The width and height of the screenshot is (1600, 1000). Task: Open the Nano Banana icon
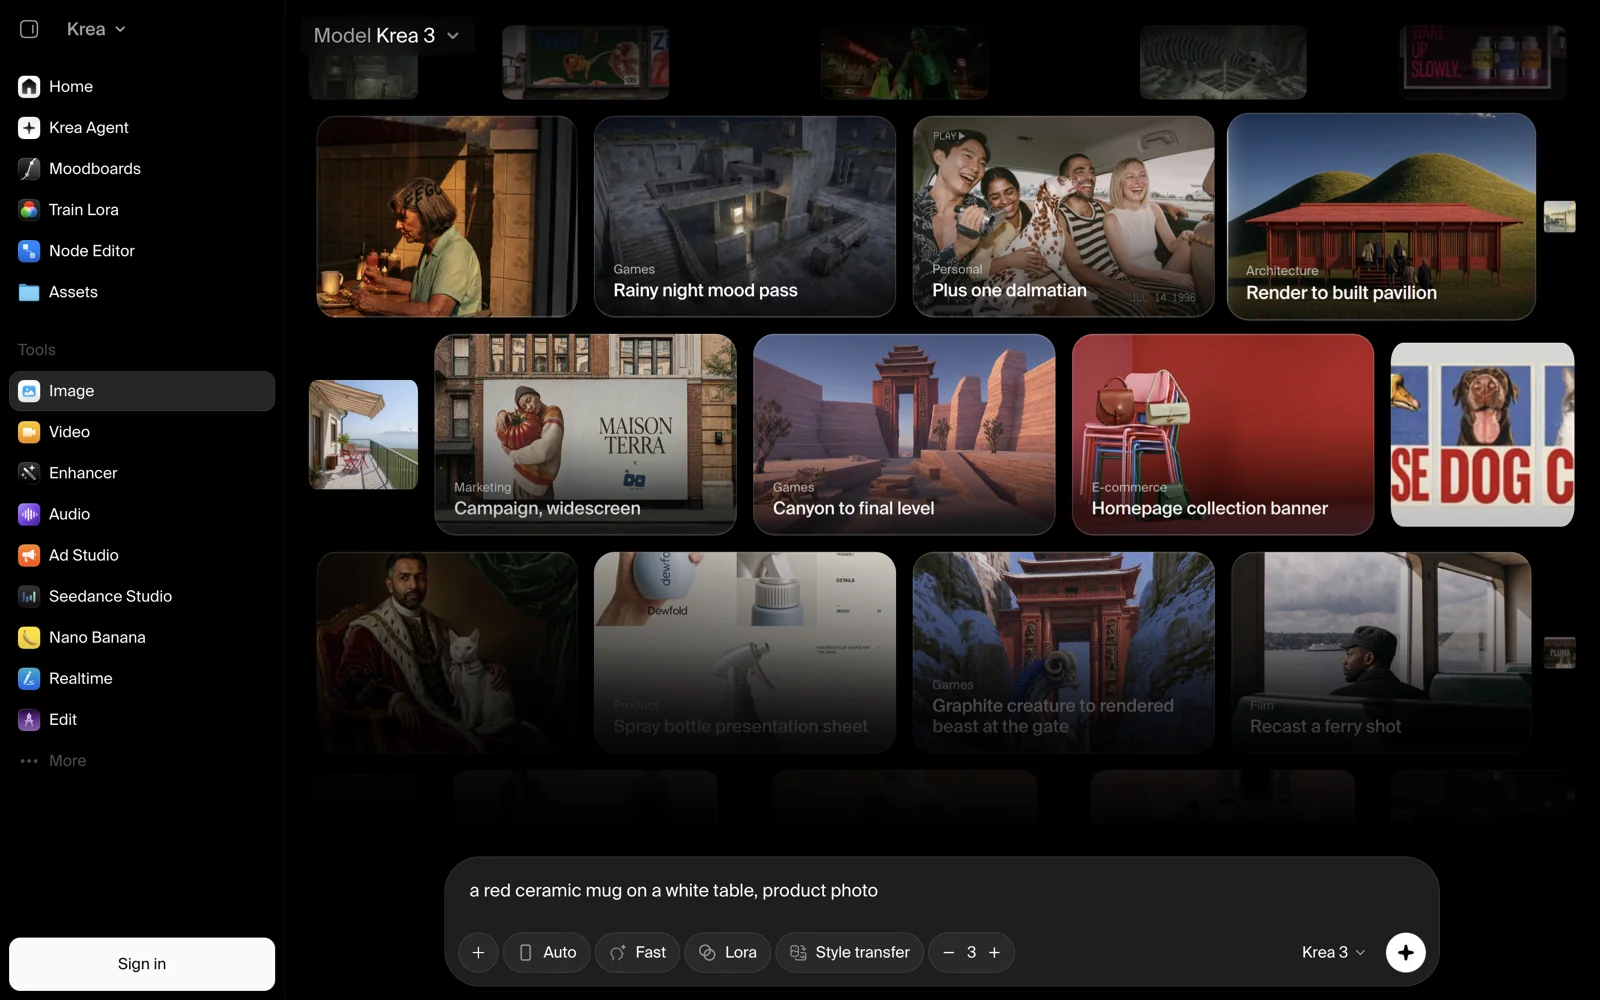(29, 637)
